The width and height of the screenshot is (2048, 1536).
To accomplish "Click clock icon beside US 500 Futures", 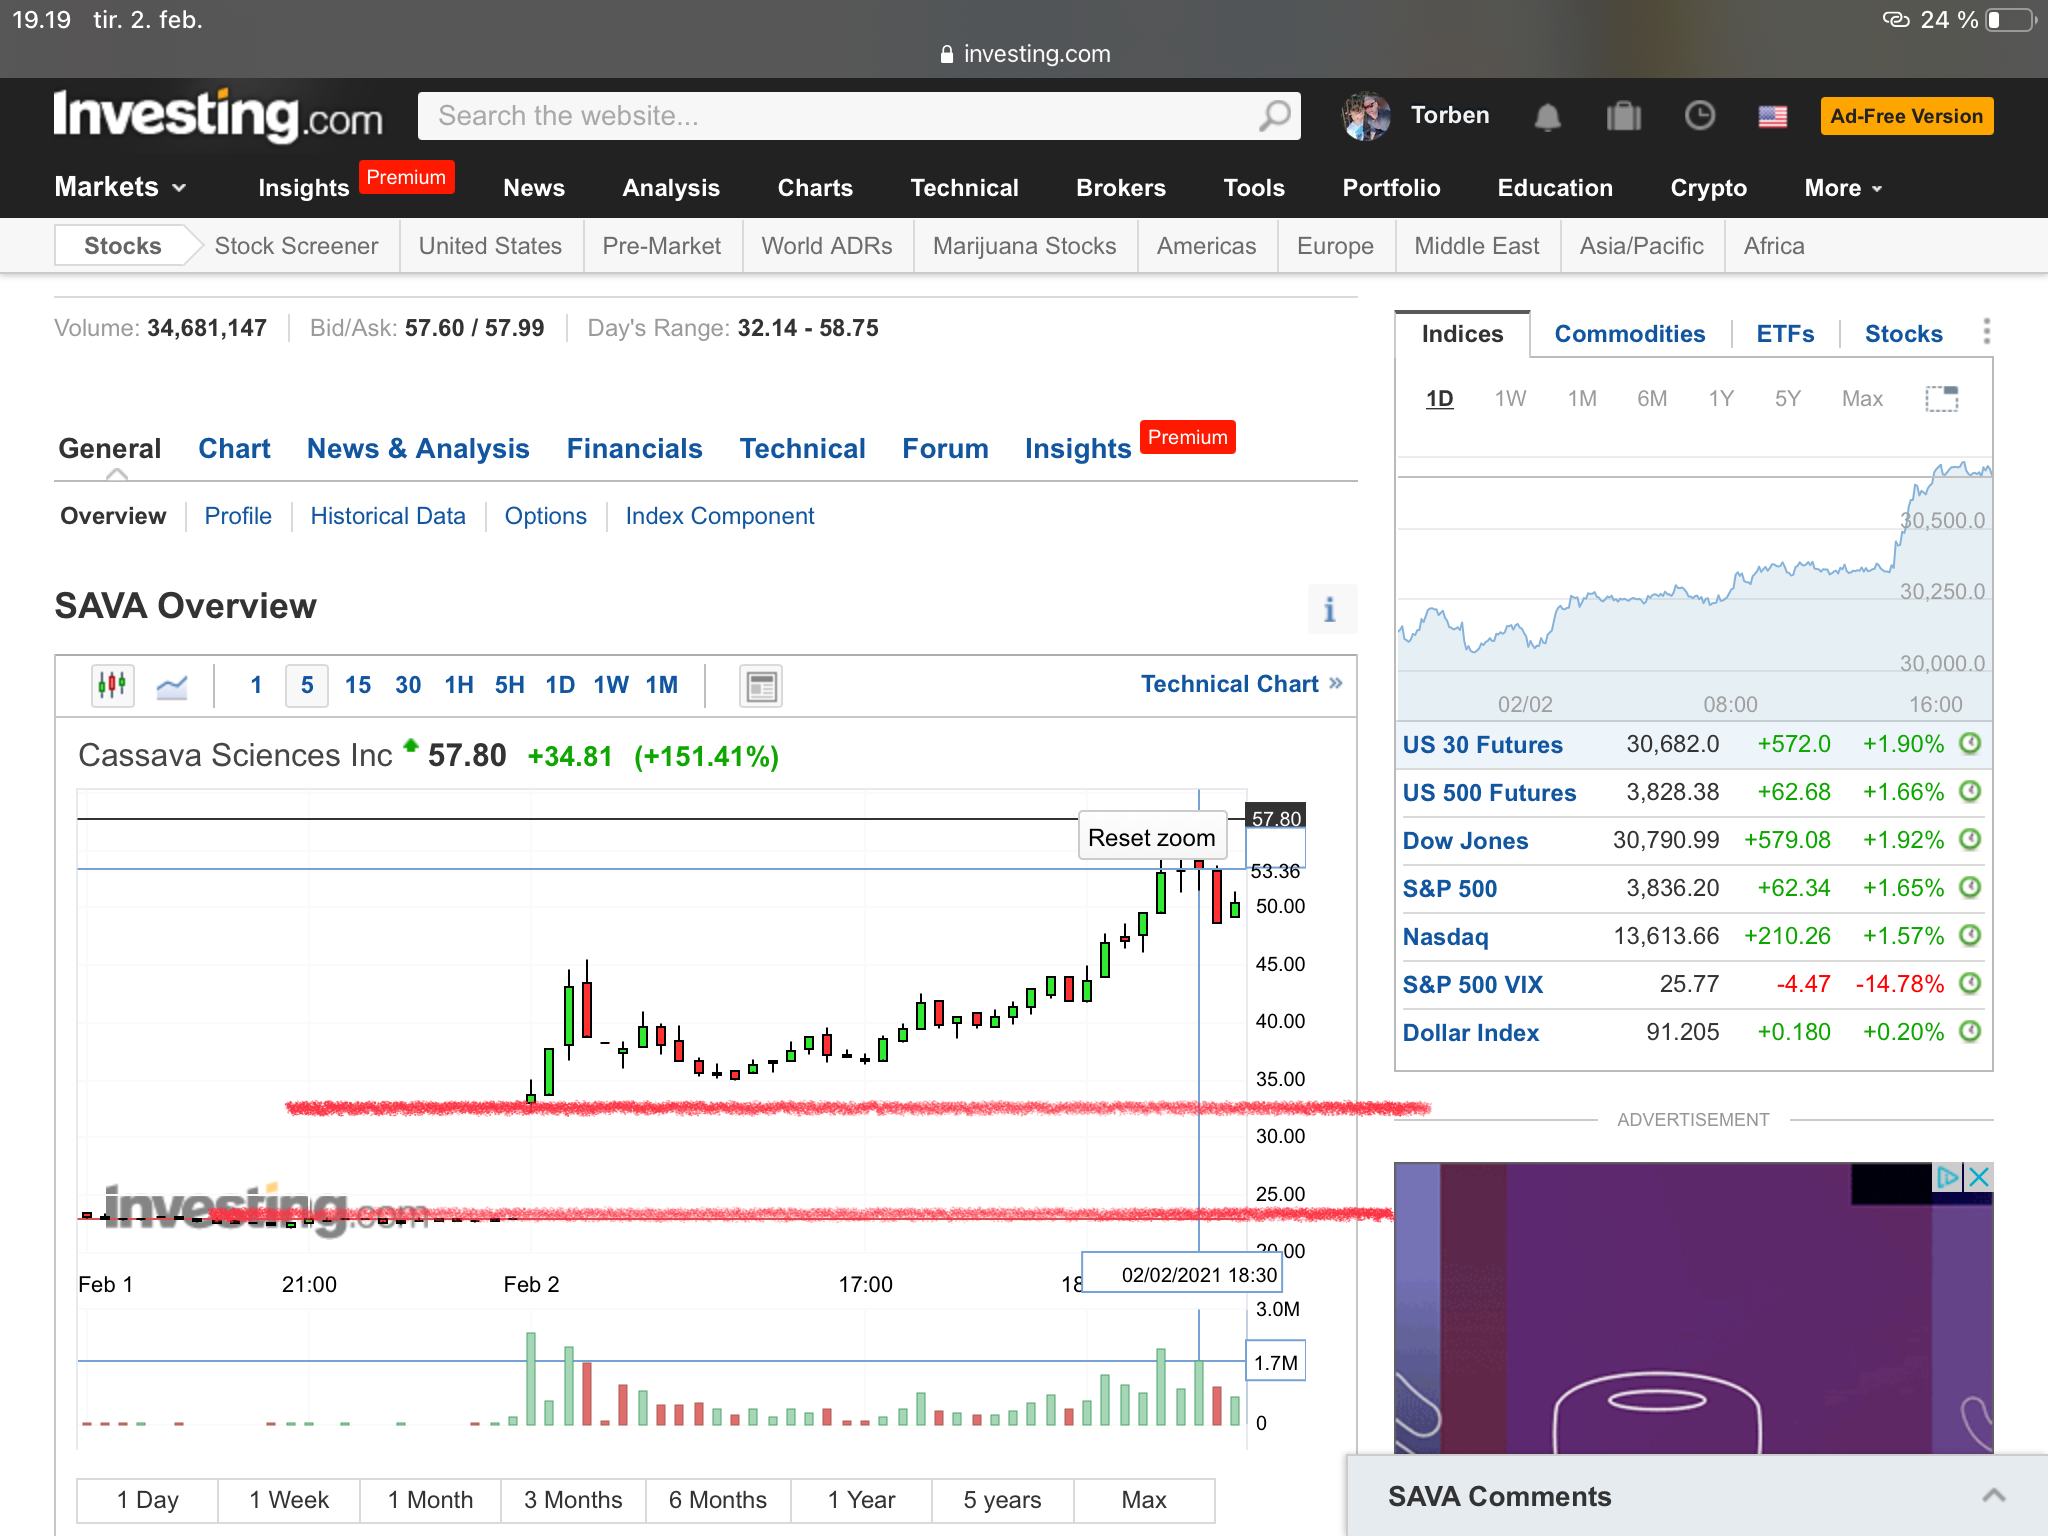I will coord(1970,792).
